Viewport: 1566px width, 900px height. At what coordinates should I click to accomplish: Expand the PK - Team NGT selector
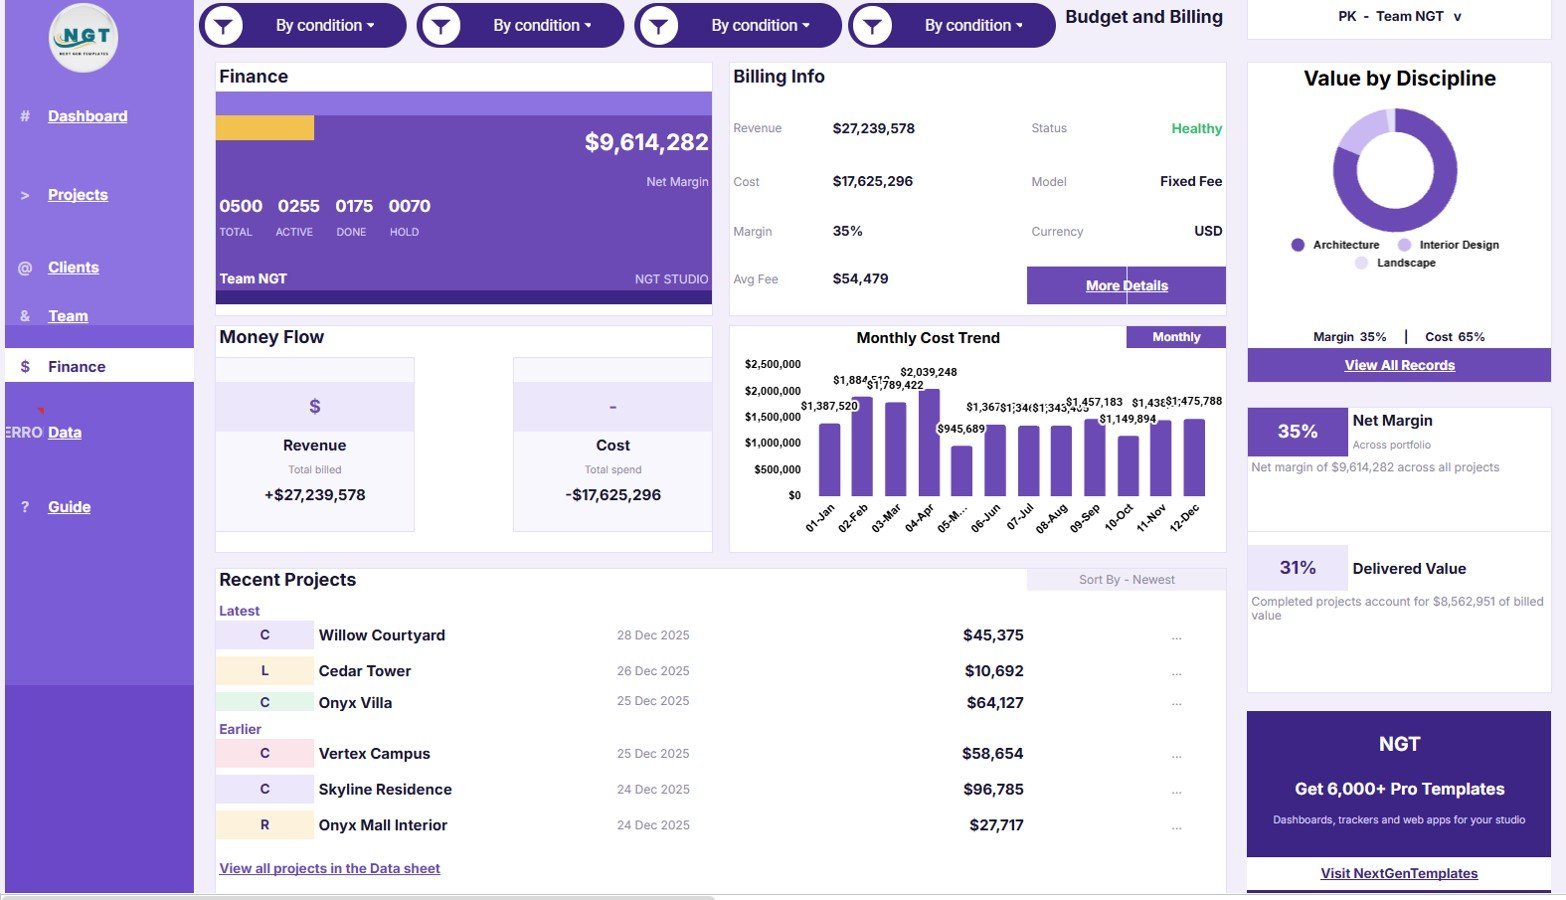(1399, 17)
